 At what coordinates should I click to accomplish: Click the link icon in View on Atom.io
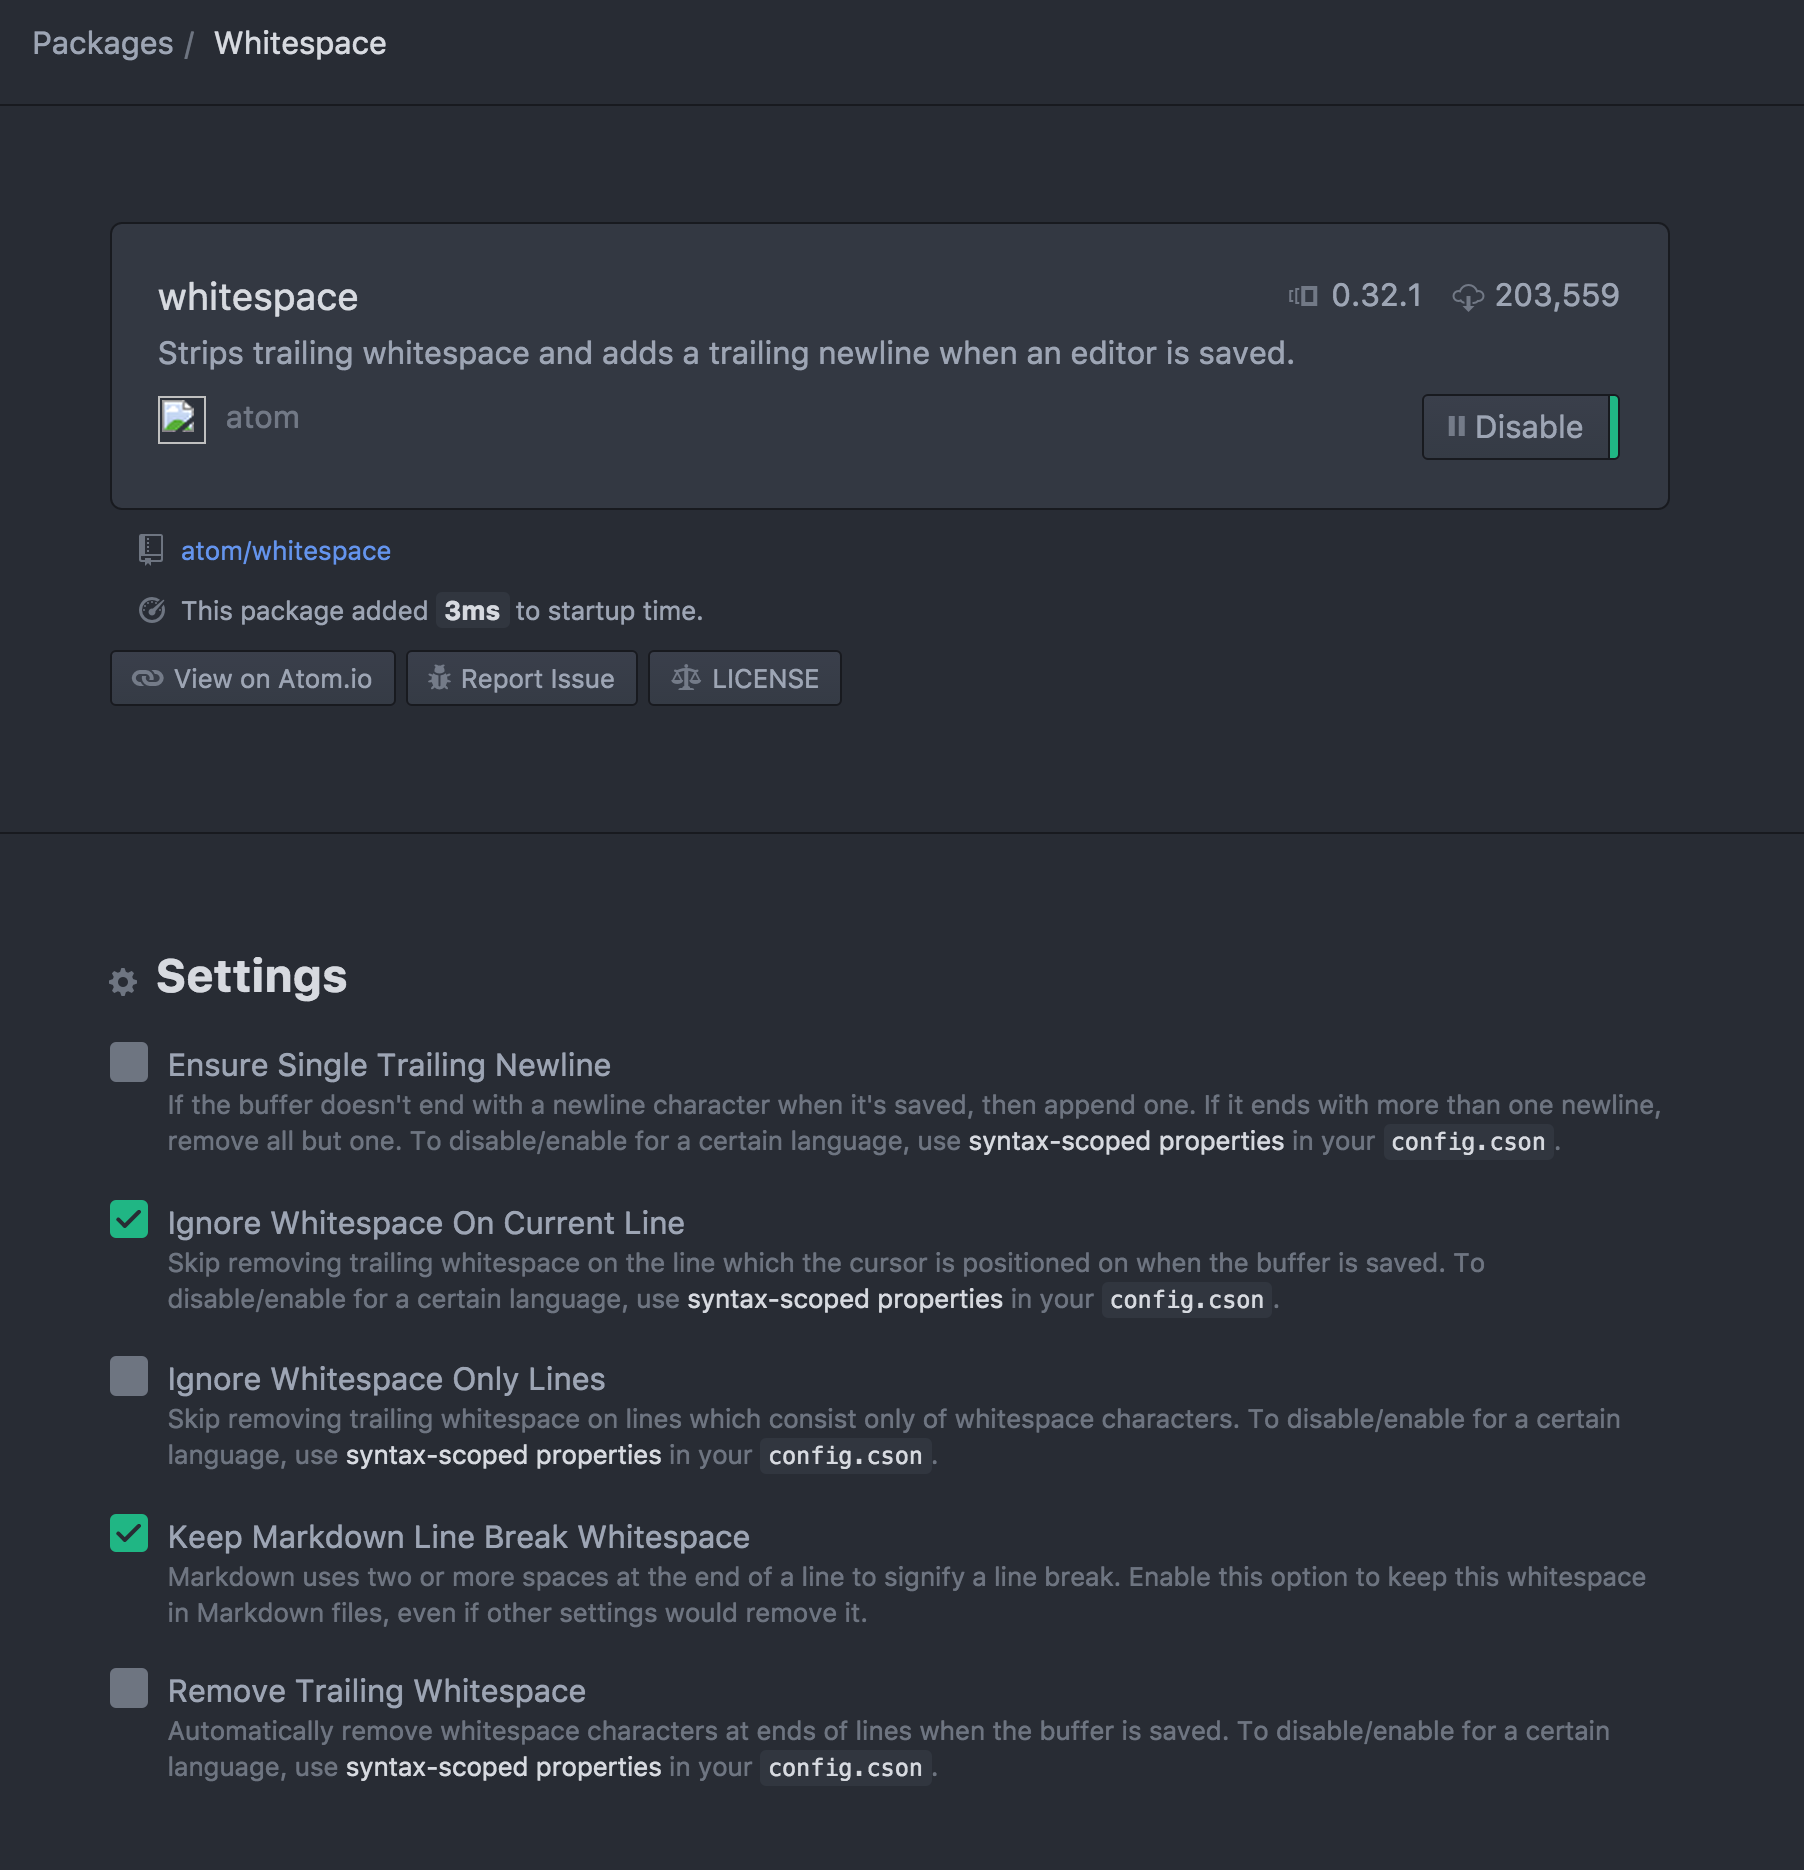[x=148, y=678]
